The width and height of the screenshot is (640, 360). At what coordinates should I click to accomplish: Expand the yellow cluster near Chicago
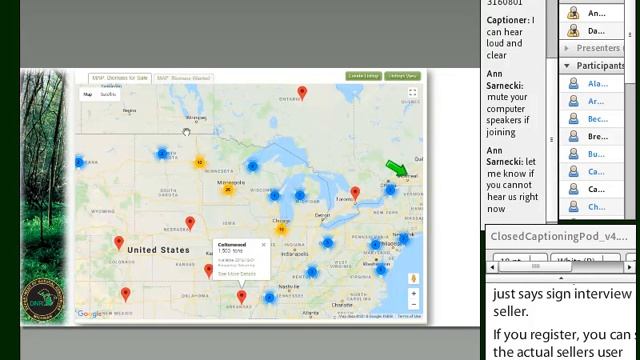[x=281, y=229]
